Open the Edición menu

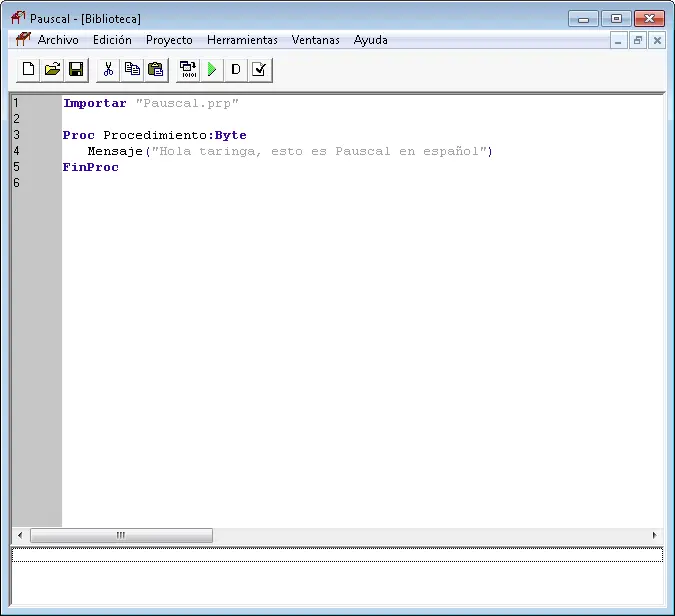112,40
